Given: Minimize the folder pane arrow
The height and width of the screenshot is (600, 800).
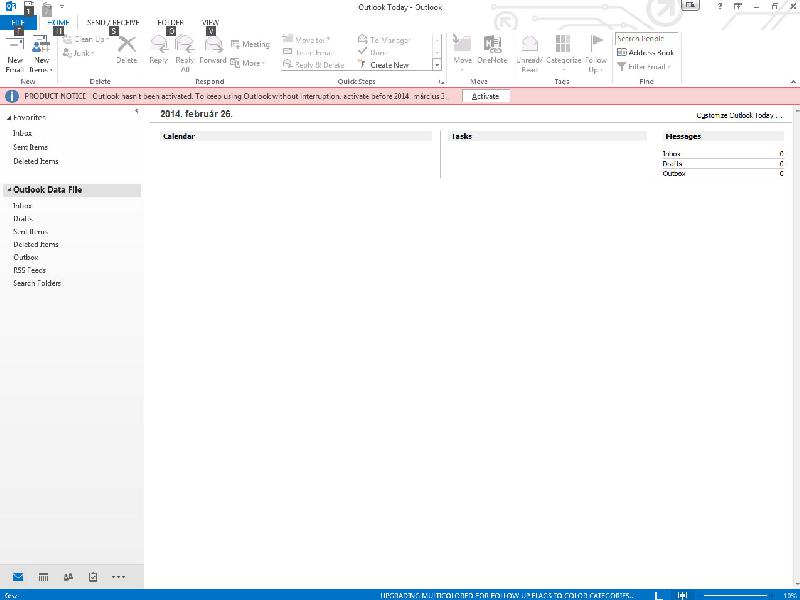Looking at the screenshot, I should [x=136, y=111].
